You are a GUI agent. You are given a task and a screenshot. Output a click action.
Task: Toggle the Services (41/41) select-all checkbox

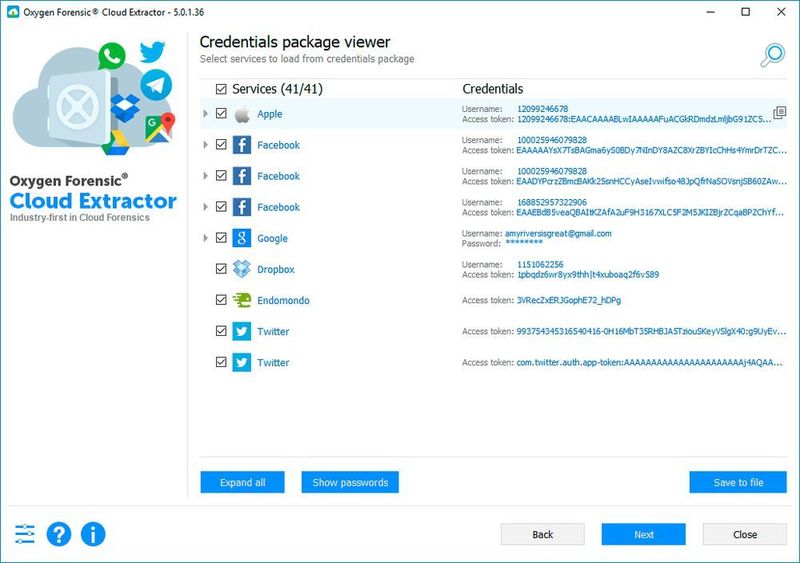(221, 89)
